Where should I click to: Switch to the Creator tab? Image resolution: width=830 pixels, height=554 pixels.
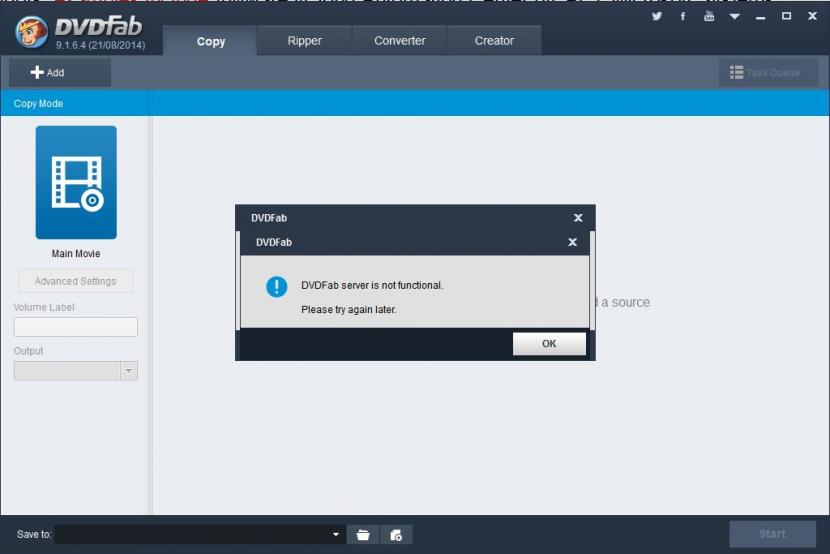pos(494,41)
